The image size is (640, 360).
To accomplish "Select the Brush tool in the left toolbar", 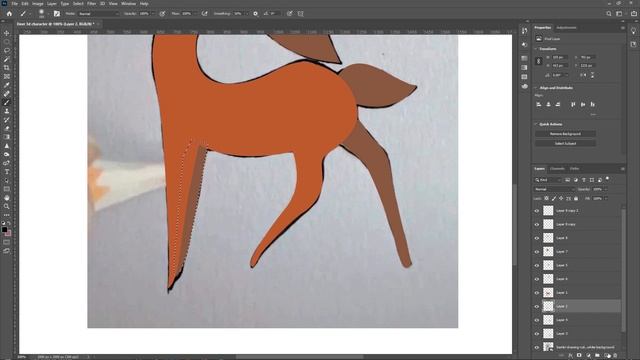I will [7, 102].
